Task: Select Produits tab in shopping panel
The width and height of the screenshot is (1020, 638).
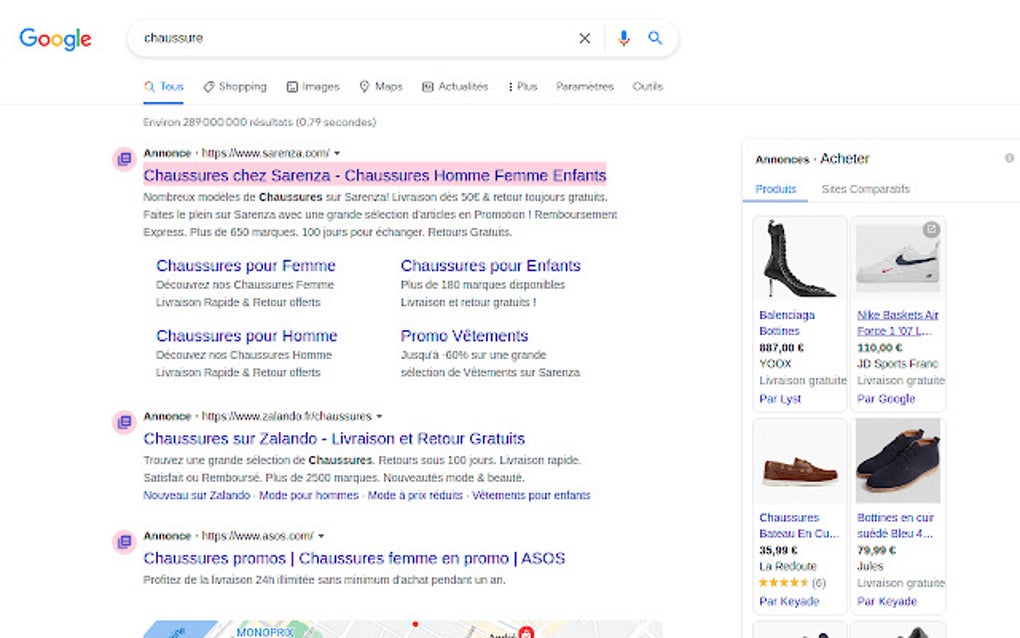Action: [775, 189]
